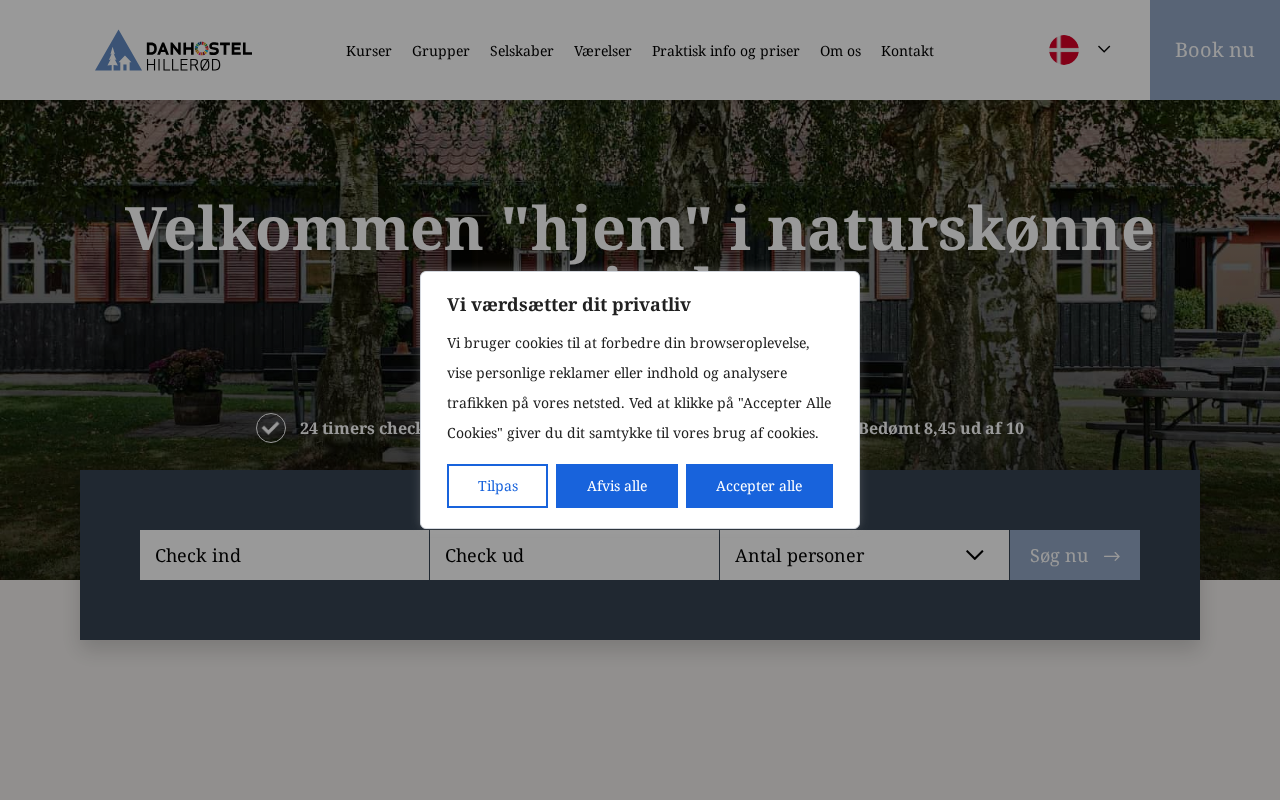
Task: Open the Kurser menu item
Action: pyautogui.click(x=369, y=51)
